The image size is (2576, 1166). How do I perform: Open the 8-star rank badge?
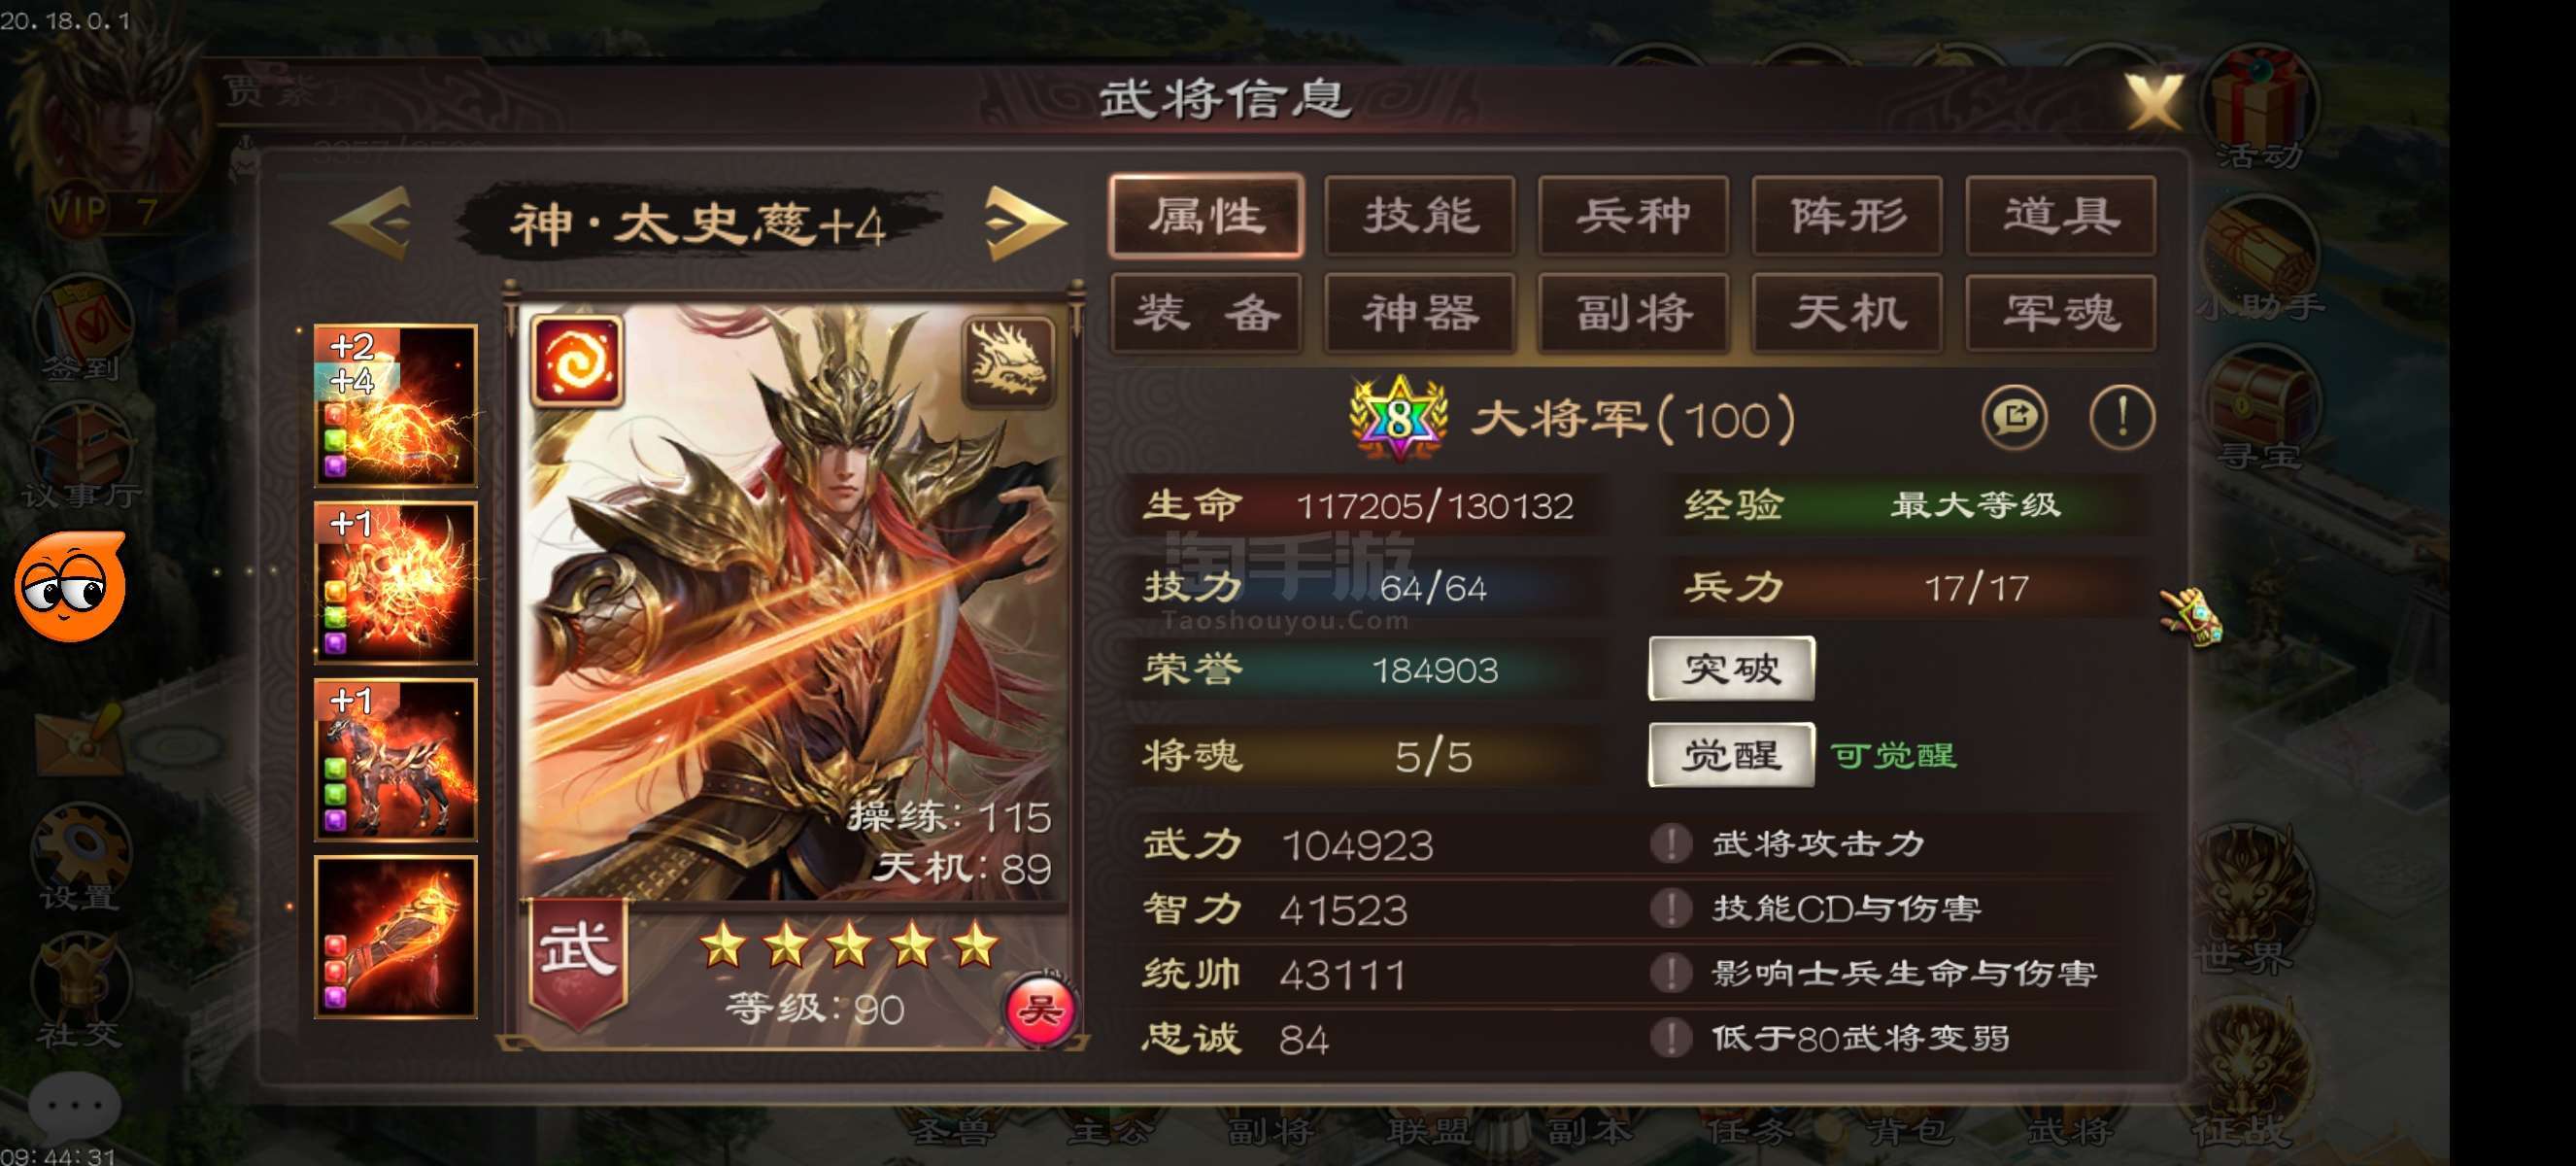pyautogui.click(x=1398, y=418)
